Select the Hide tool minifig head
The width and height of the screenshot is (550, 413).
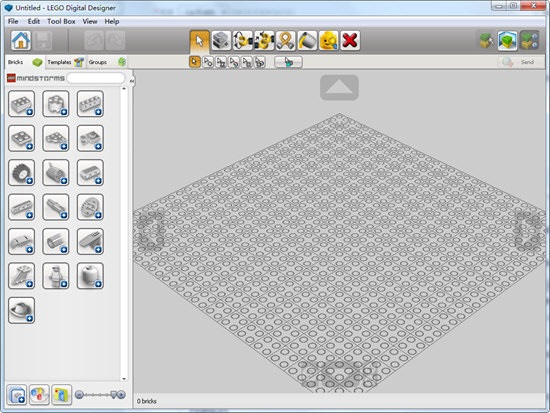329,41
